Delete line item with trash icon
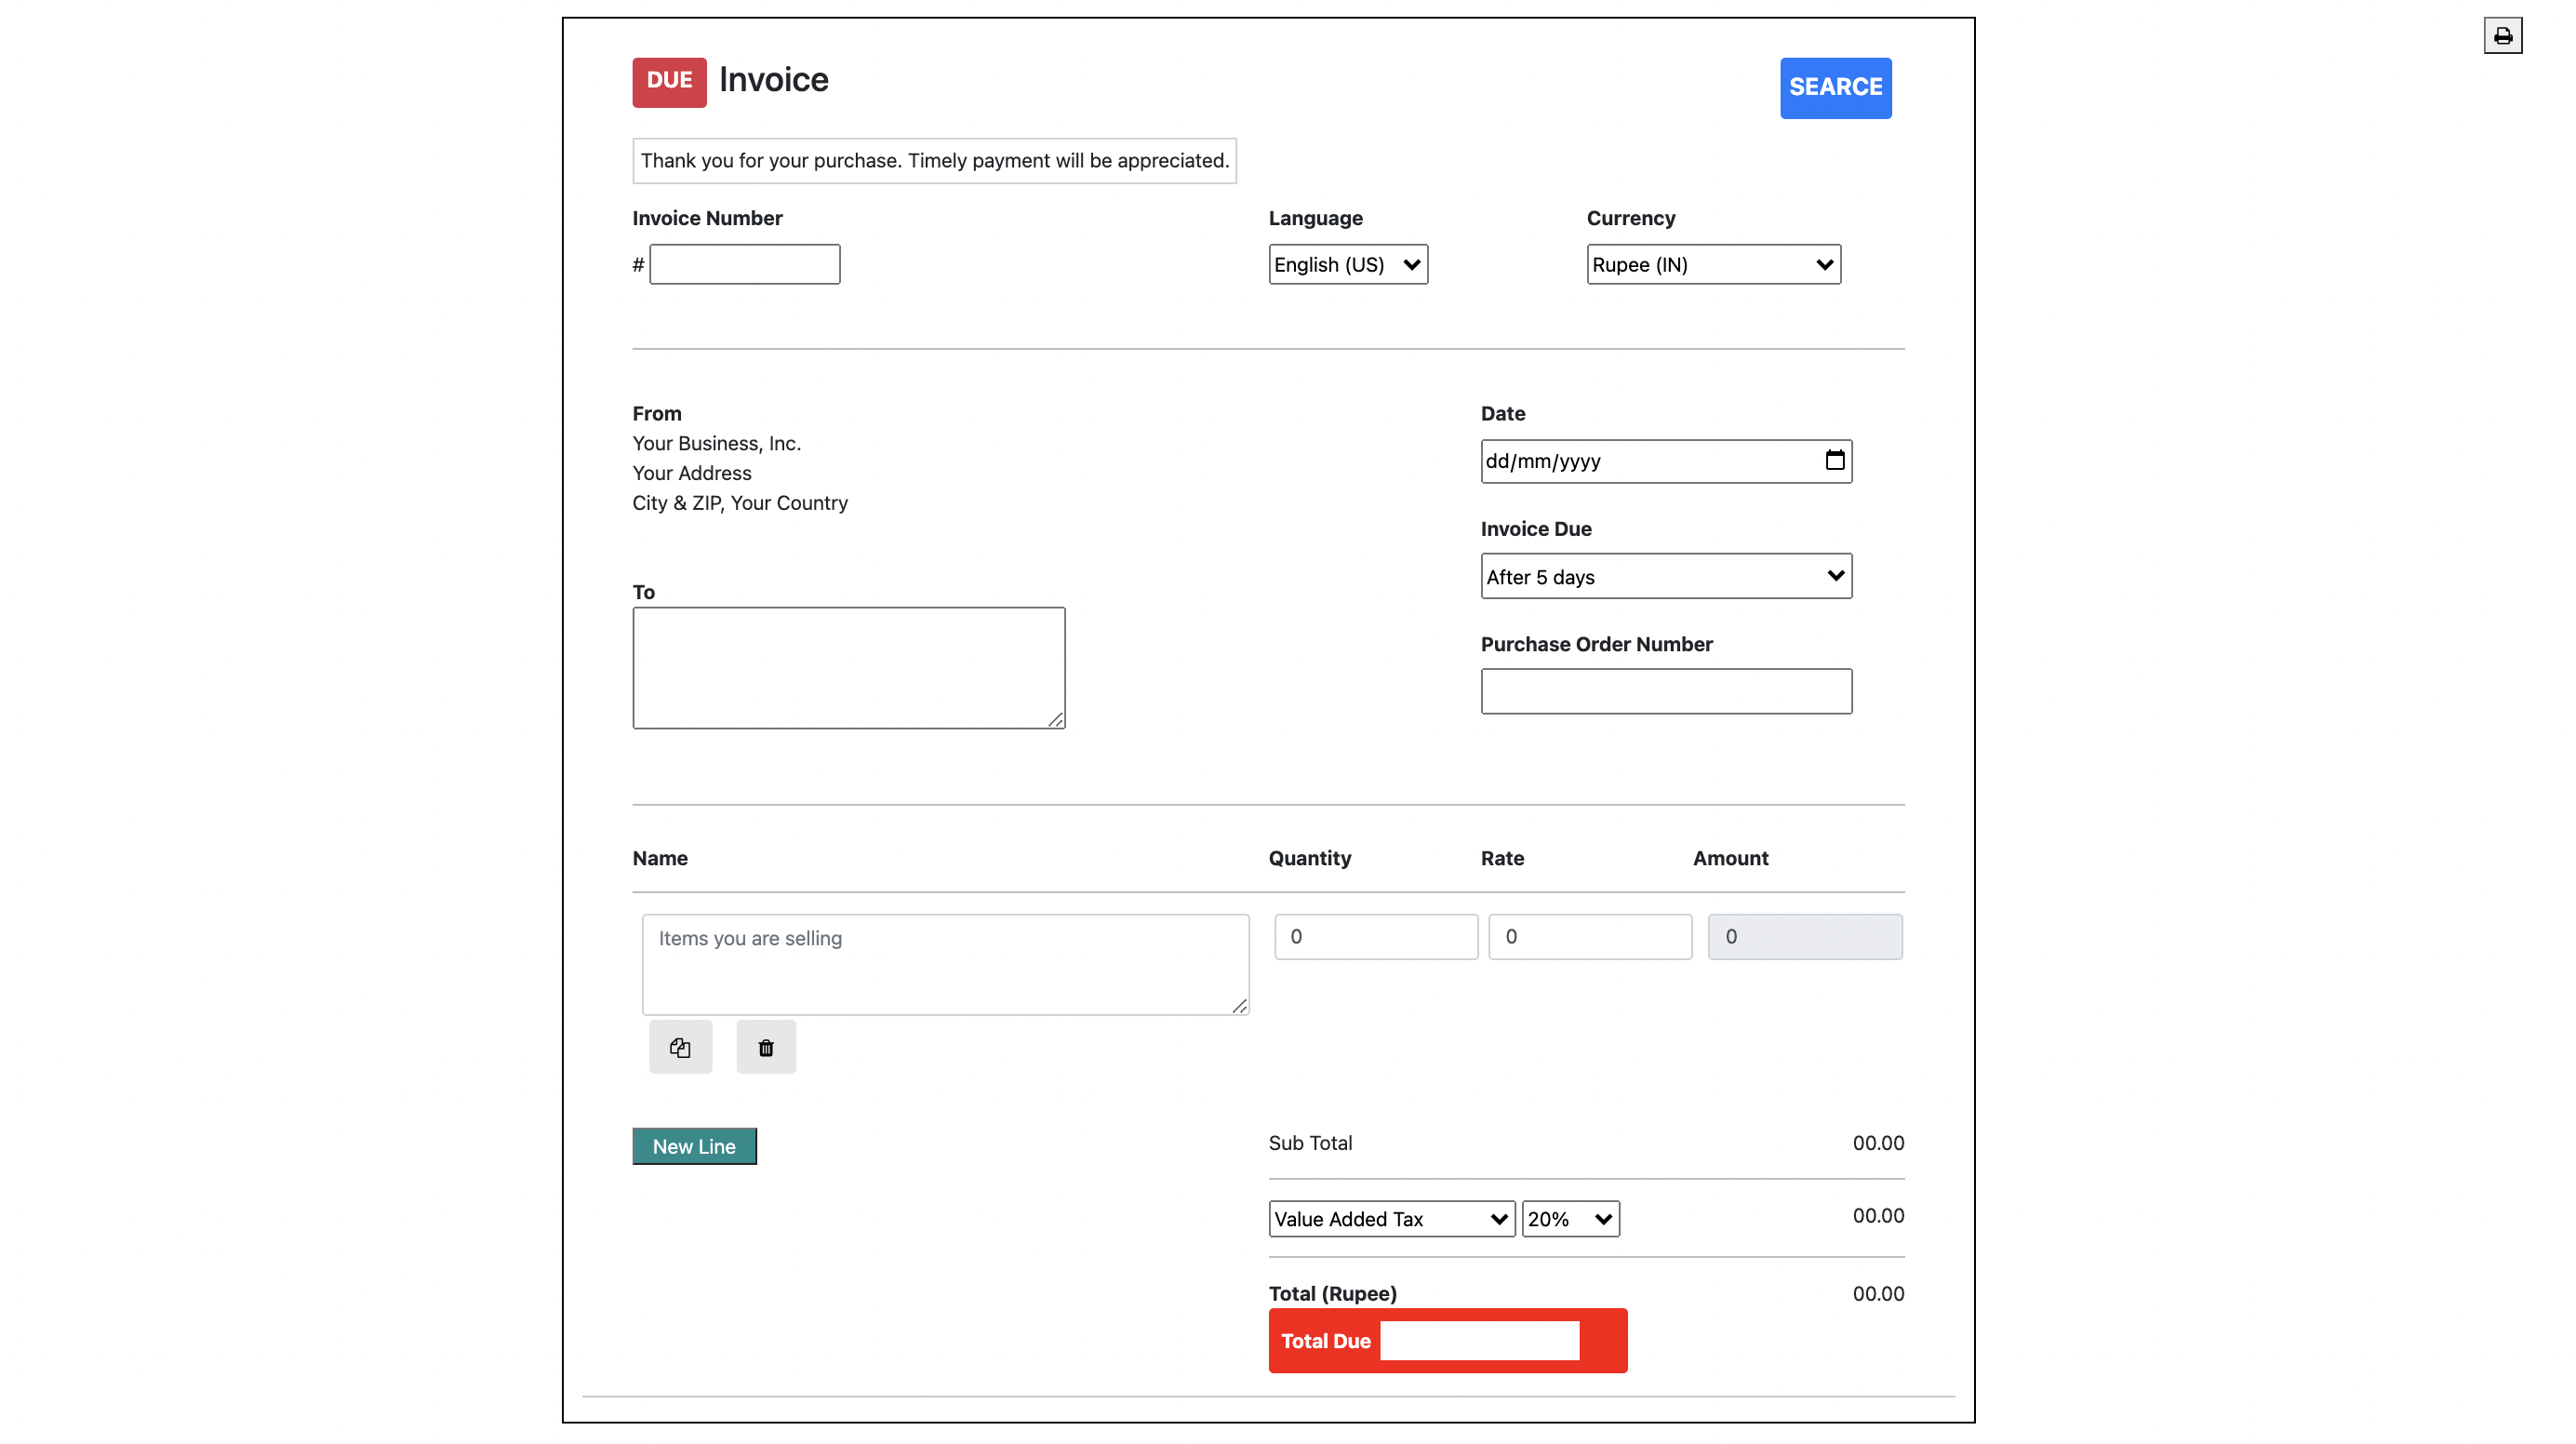 [766, 1047]
